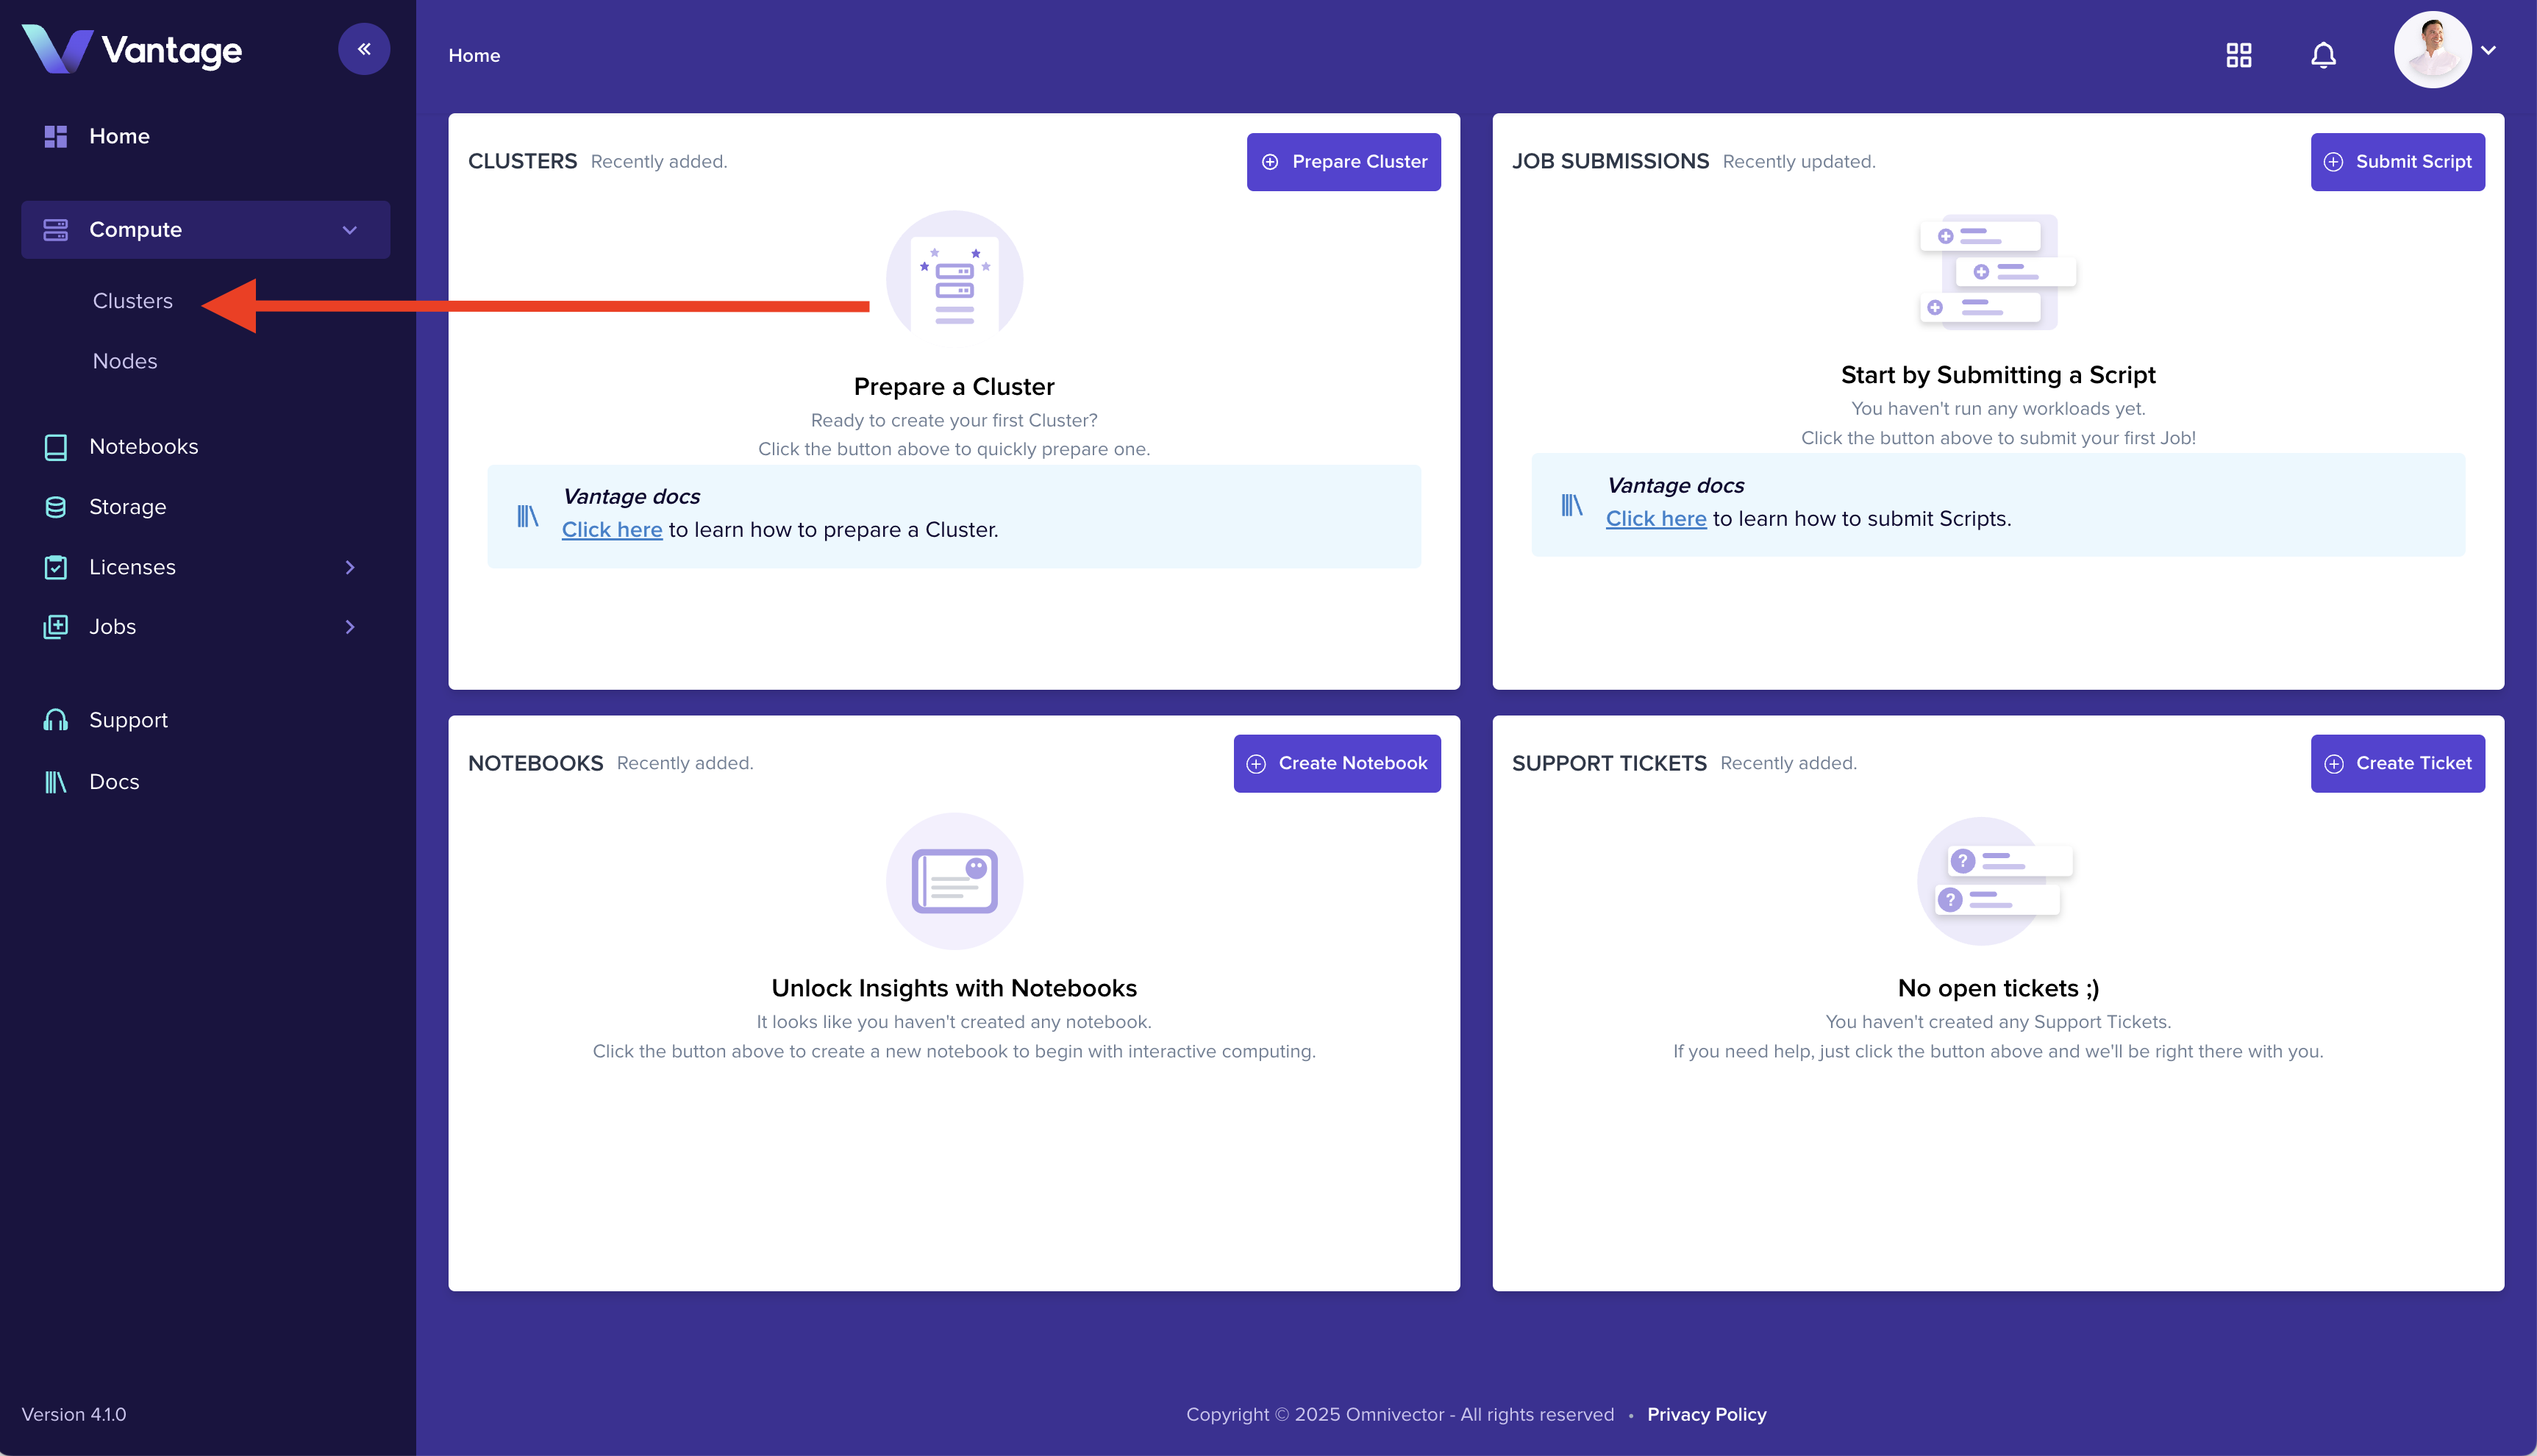The image size is (2537, 1456).
Task: Click the Notebooks icon in the sidebar
Action: pos(56,447)
